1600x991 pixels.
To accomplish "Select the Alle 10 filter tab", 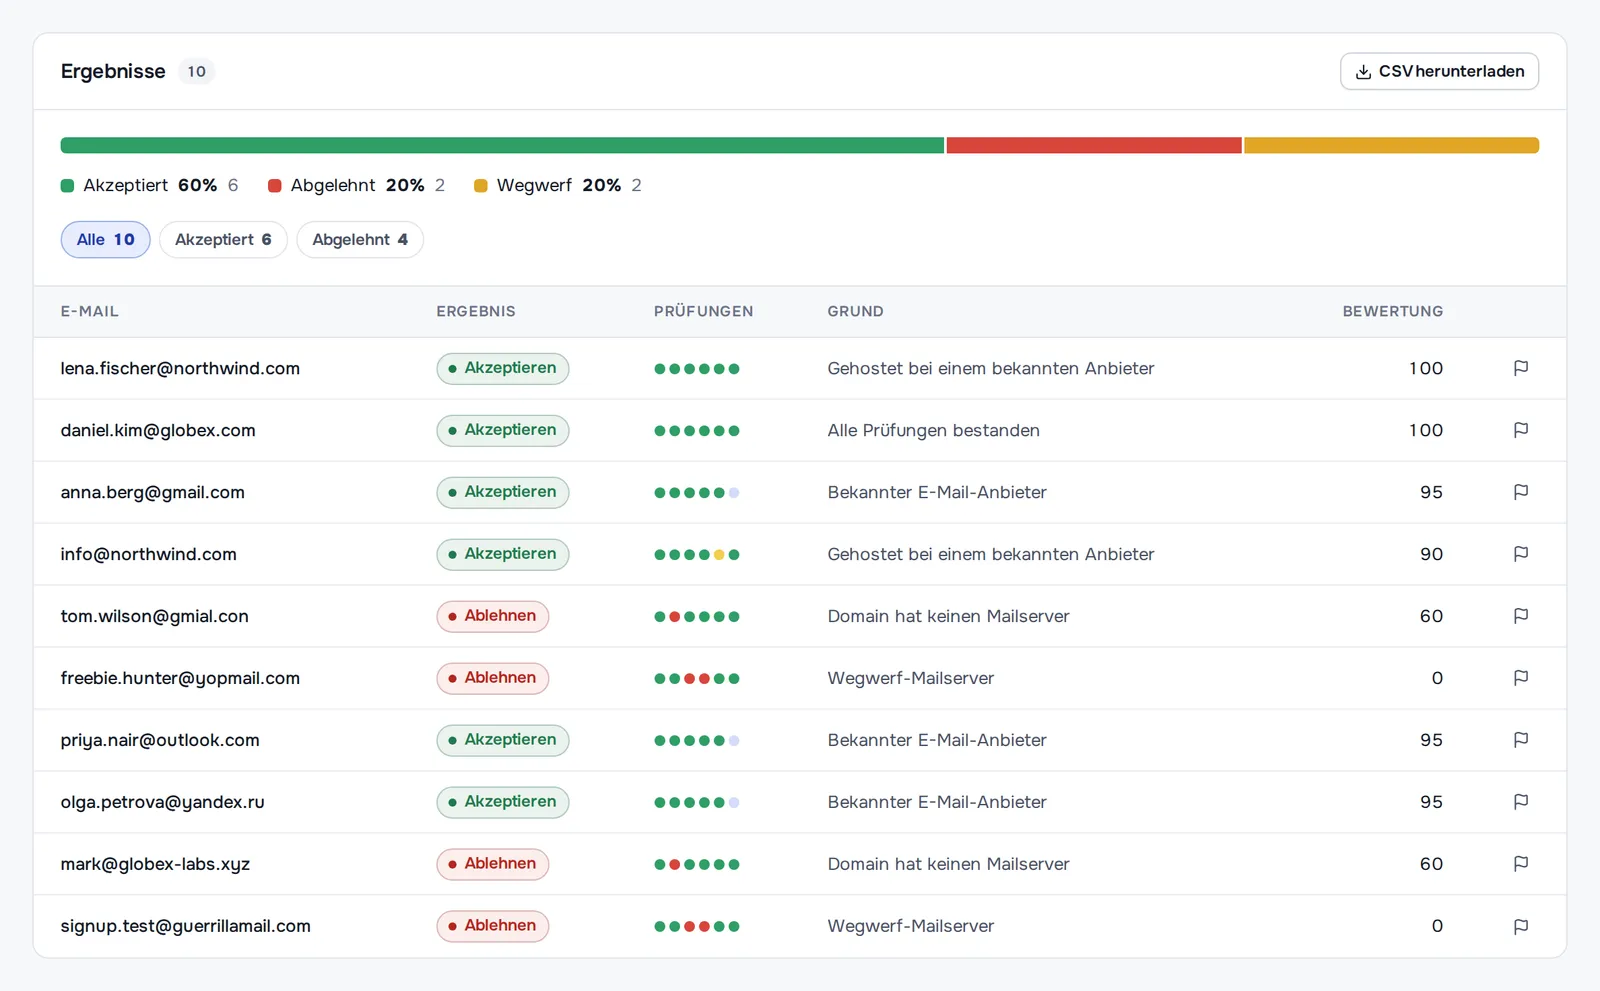I will (105, 240).
